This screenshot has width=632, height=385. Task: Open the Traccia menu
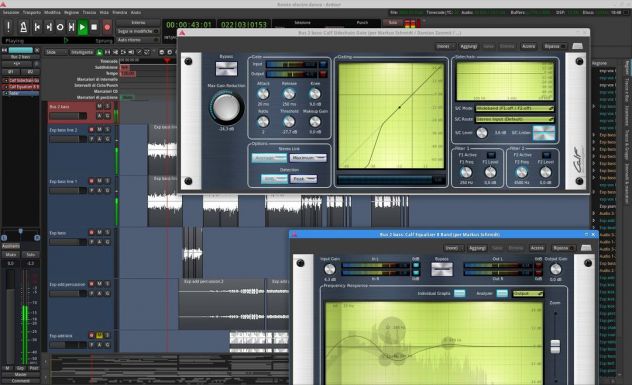[x=89, y=12]
